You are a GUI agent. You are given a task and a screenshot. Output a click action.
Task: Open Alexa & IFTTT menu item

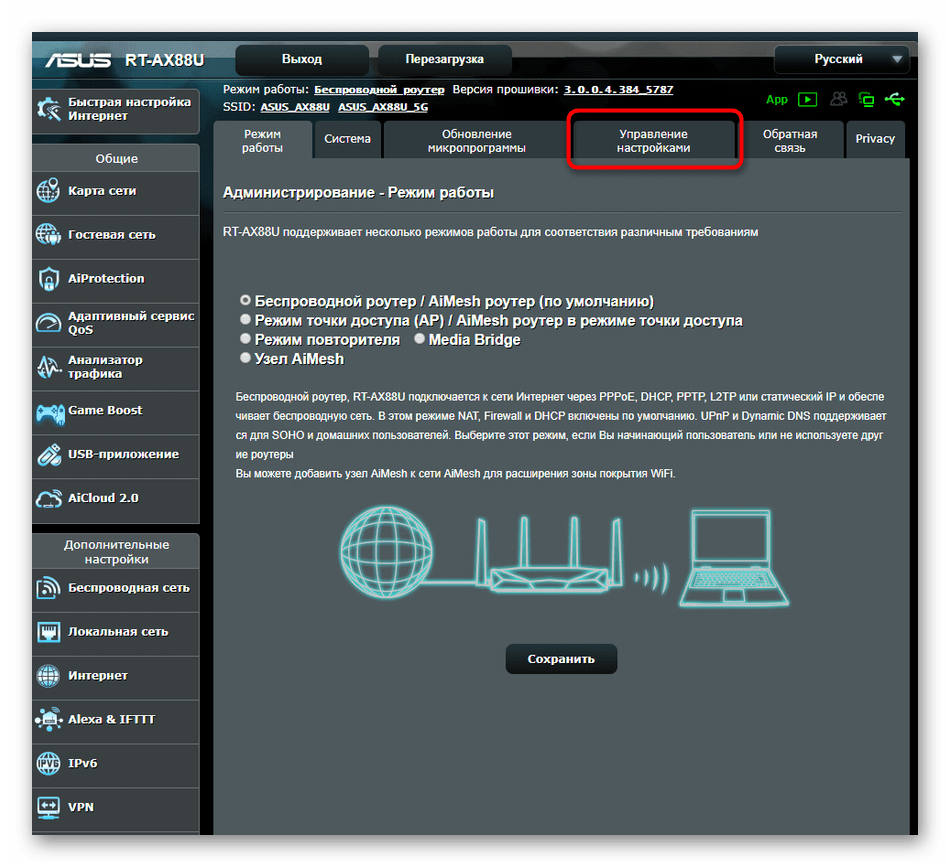(x=116, y=720)
